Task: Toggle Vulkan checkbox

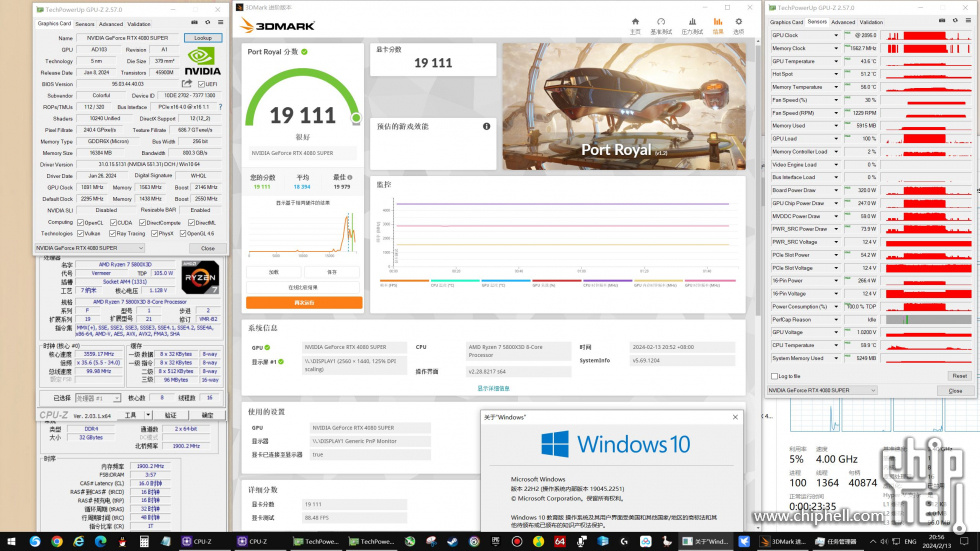Action: (80, 234)
